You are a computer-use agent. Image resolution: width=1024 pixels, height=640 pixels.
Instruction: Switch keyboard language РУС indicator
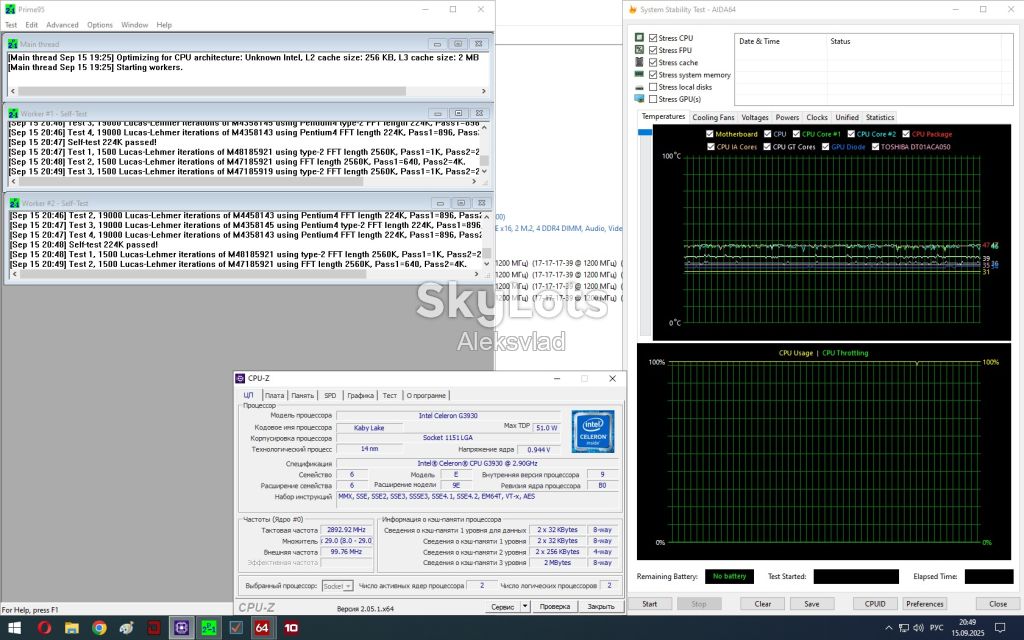[x=936, y=628]
